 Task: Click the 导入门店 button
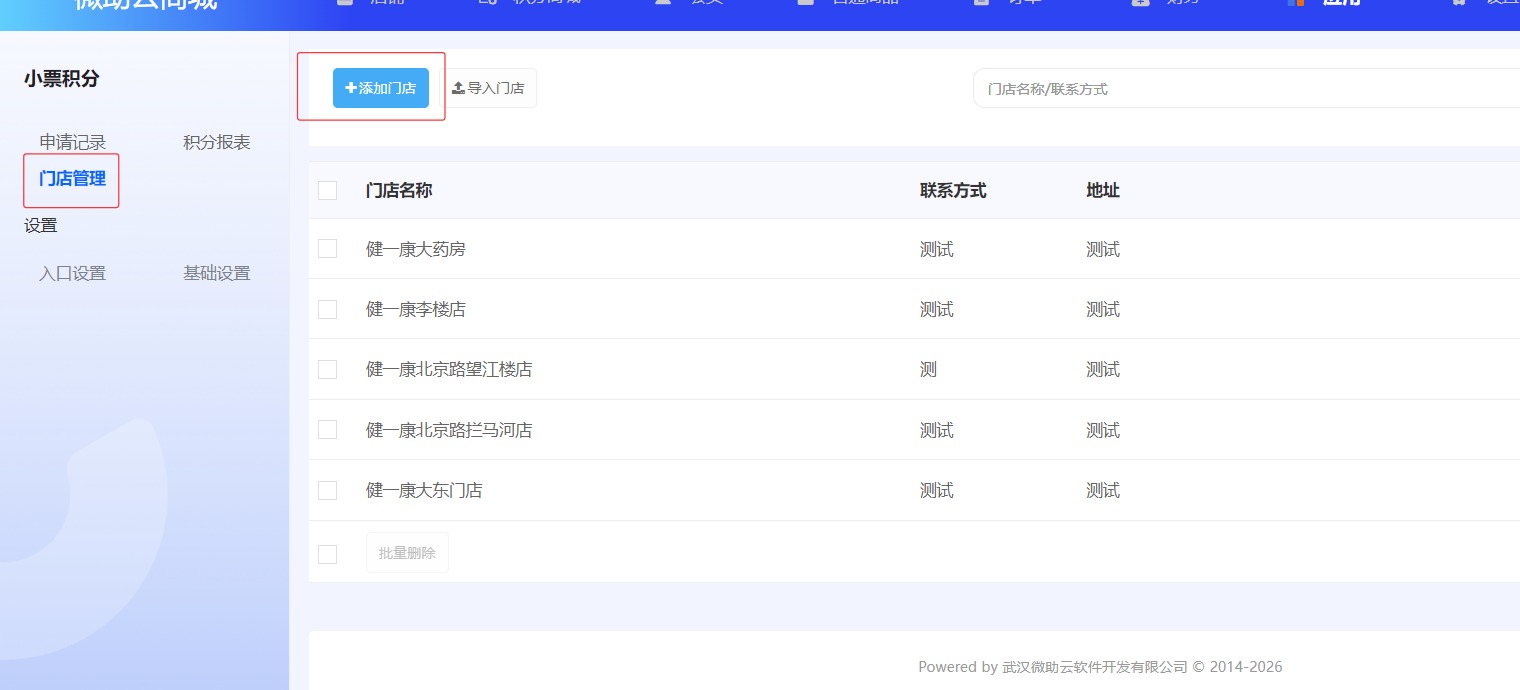point(488,88)
